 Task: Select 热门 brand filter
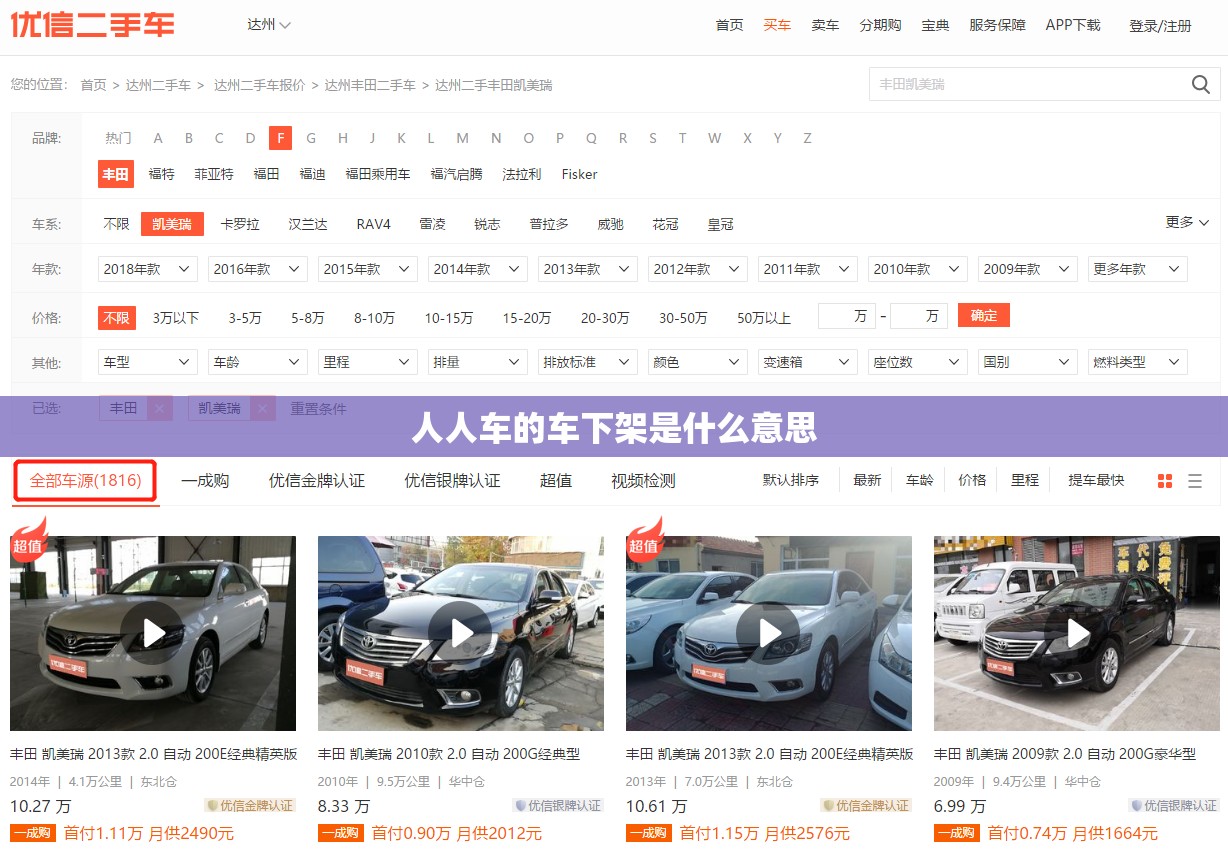[x=118, y=138]
